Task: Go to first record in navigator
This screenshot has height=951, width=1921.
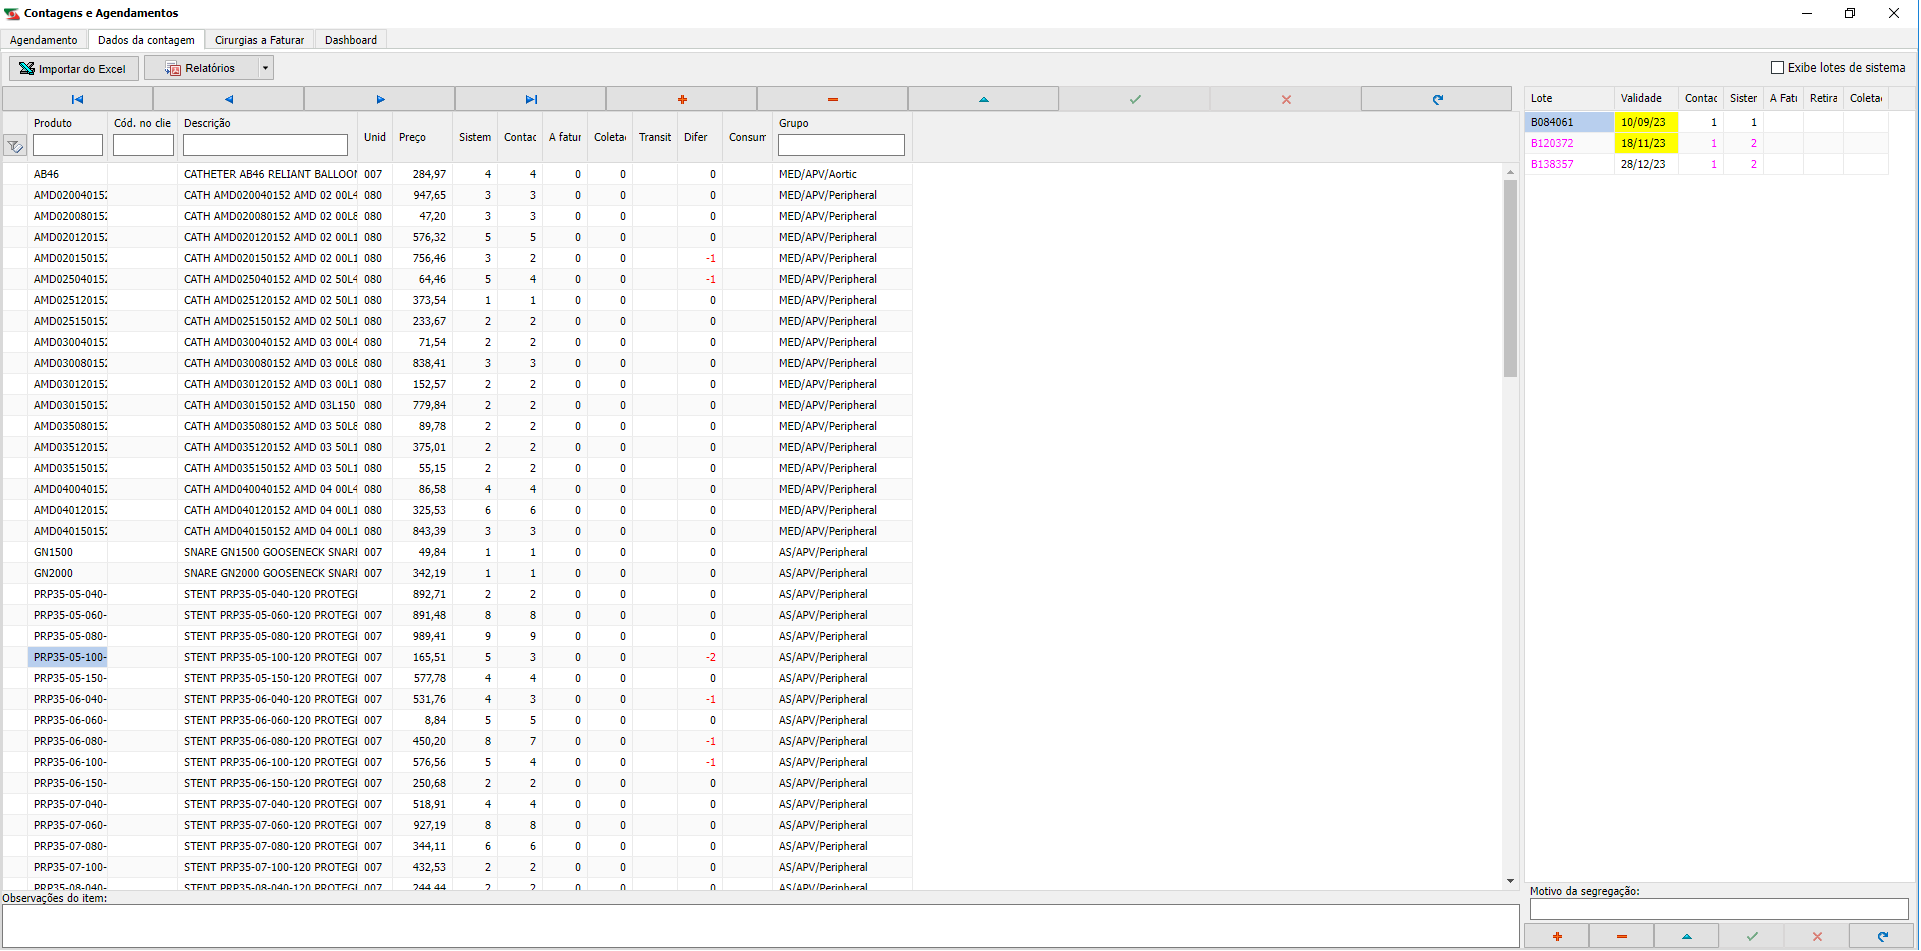Action: click(x=77, y=99)
